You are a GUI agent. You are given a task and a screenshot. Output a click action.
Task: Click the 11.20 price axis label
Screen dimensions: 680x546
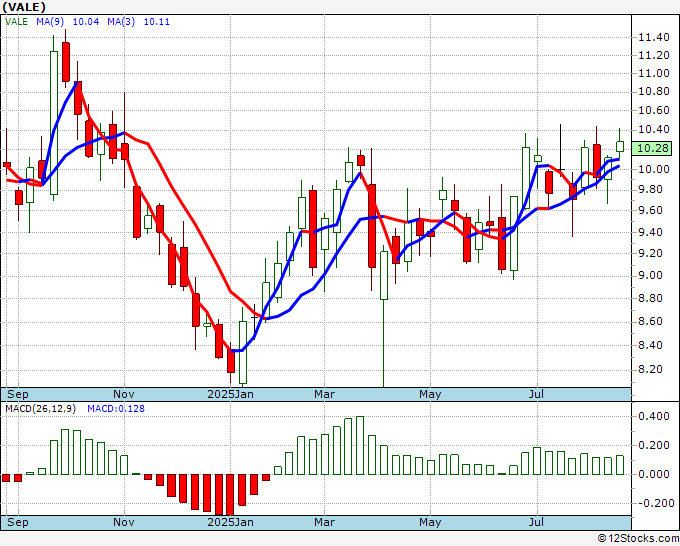(x=654, y=55)
